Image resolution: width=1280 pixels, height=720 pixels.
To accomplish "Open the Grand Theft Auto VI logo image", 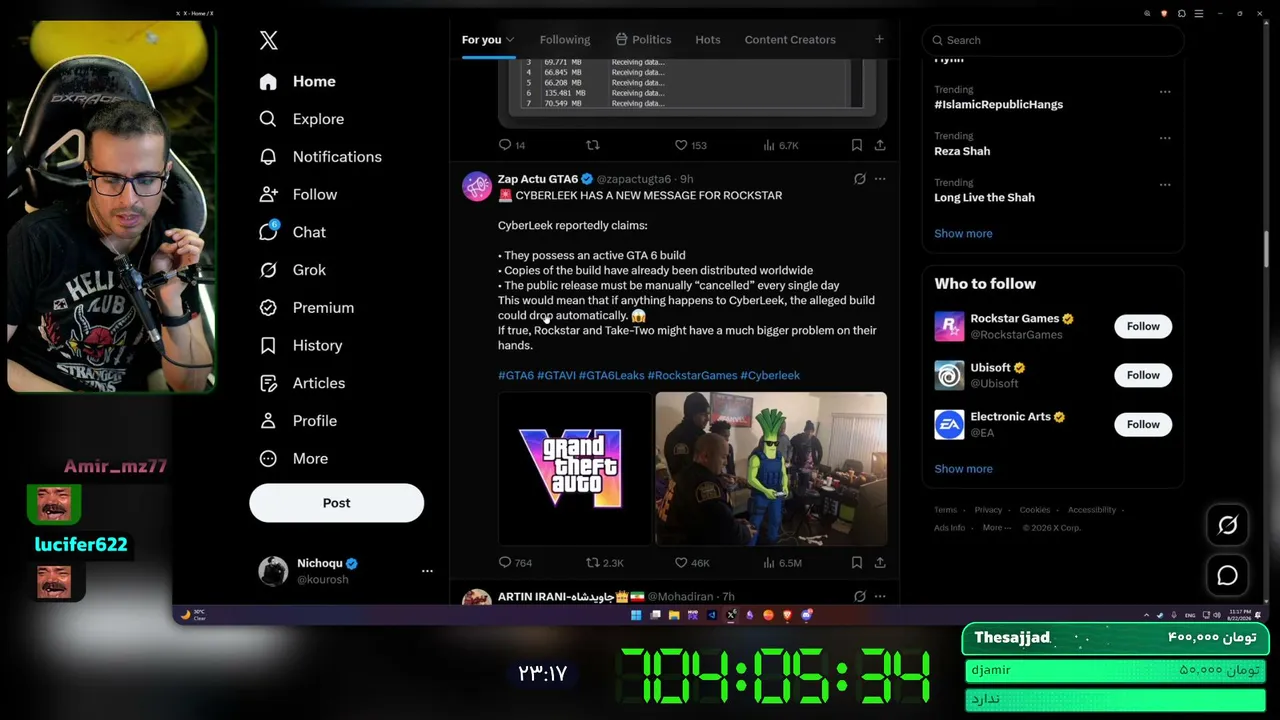I will (574, 468).
